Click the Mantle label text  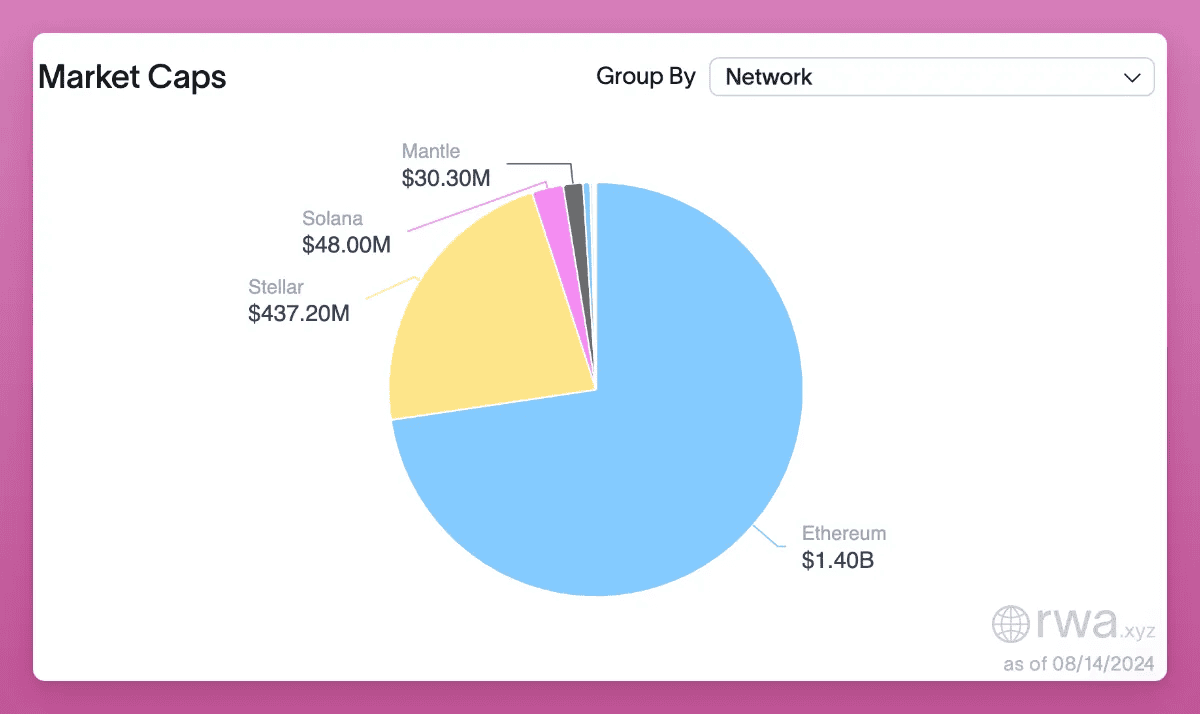pyautogui.click(x=431, y=151)
